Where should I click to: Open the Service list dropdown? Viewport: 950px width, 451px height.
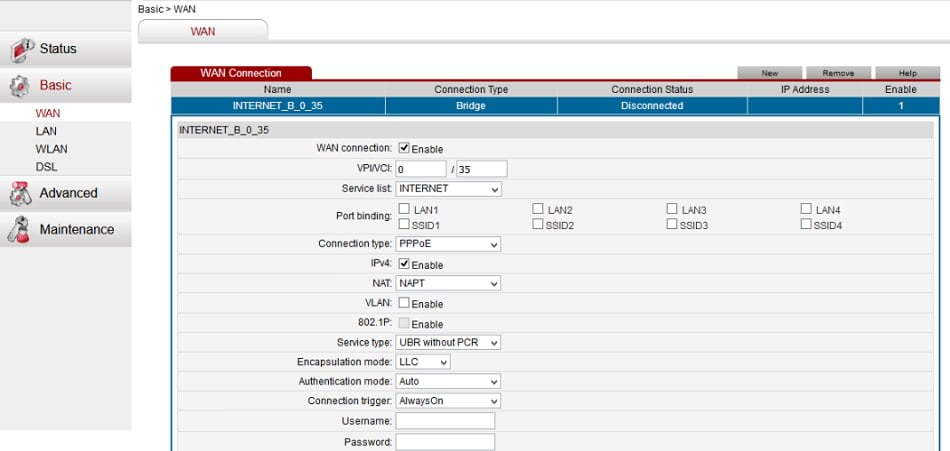(449, 189)
